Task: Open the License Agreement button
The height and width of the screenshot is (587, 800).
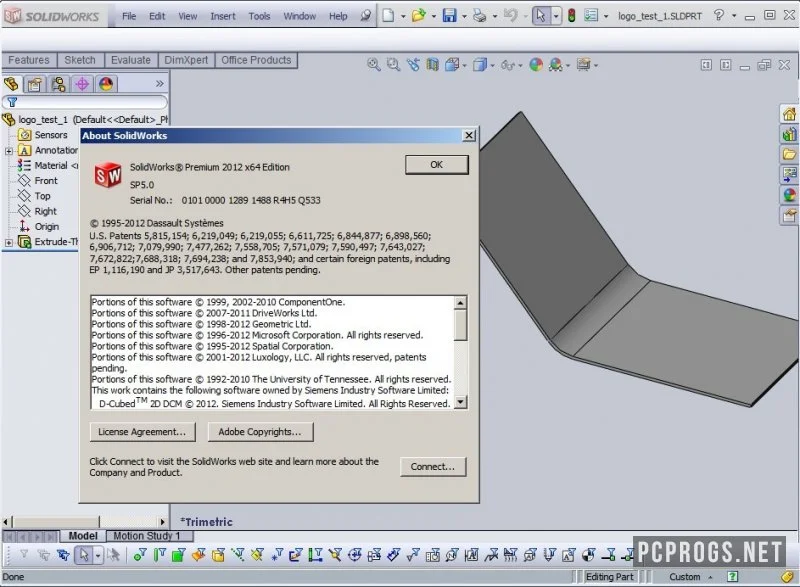Action: 142,432
